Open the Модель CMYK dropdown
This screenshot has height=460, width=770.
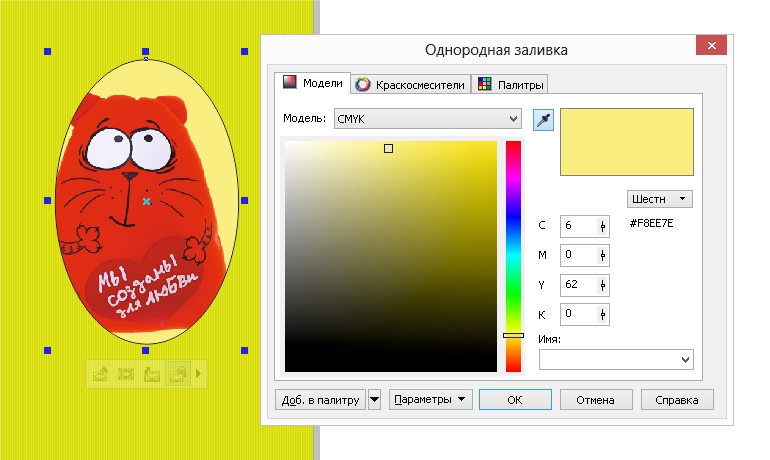[426, 119]
